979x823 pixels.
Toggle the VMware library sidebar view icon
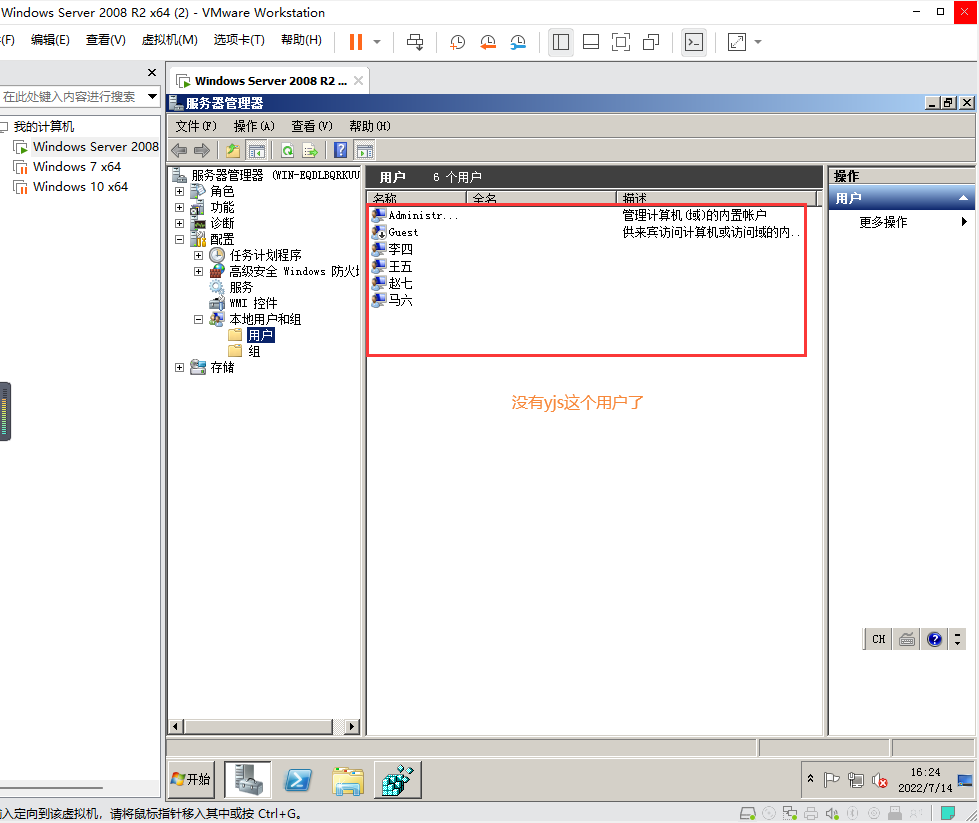point(561,42)
